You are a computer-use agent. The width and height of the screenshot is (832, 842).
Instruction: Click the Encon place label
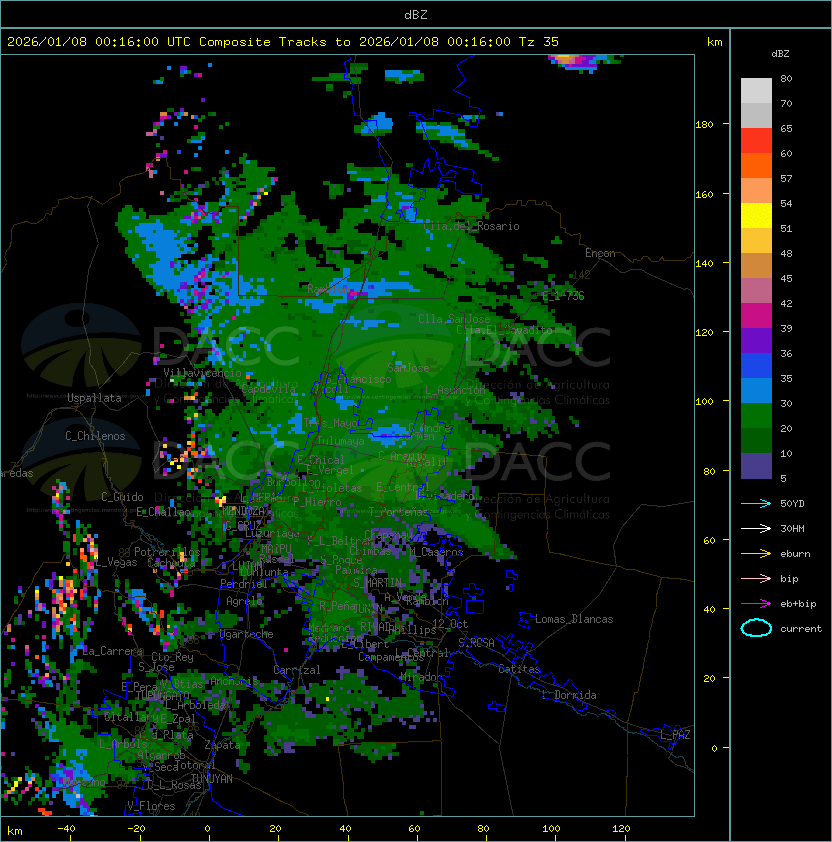coord(600,253)
